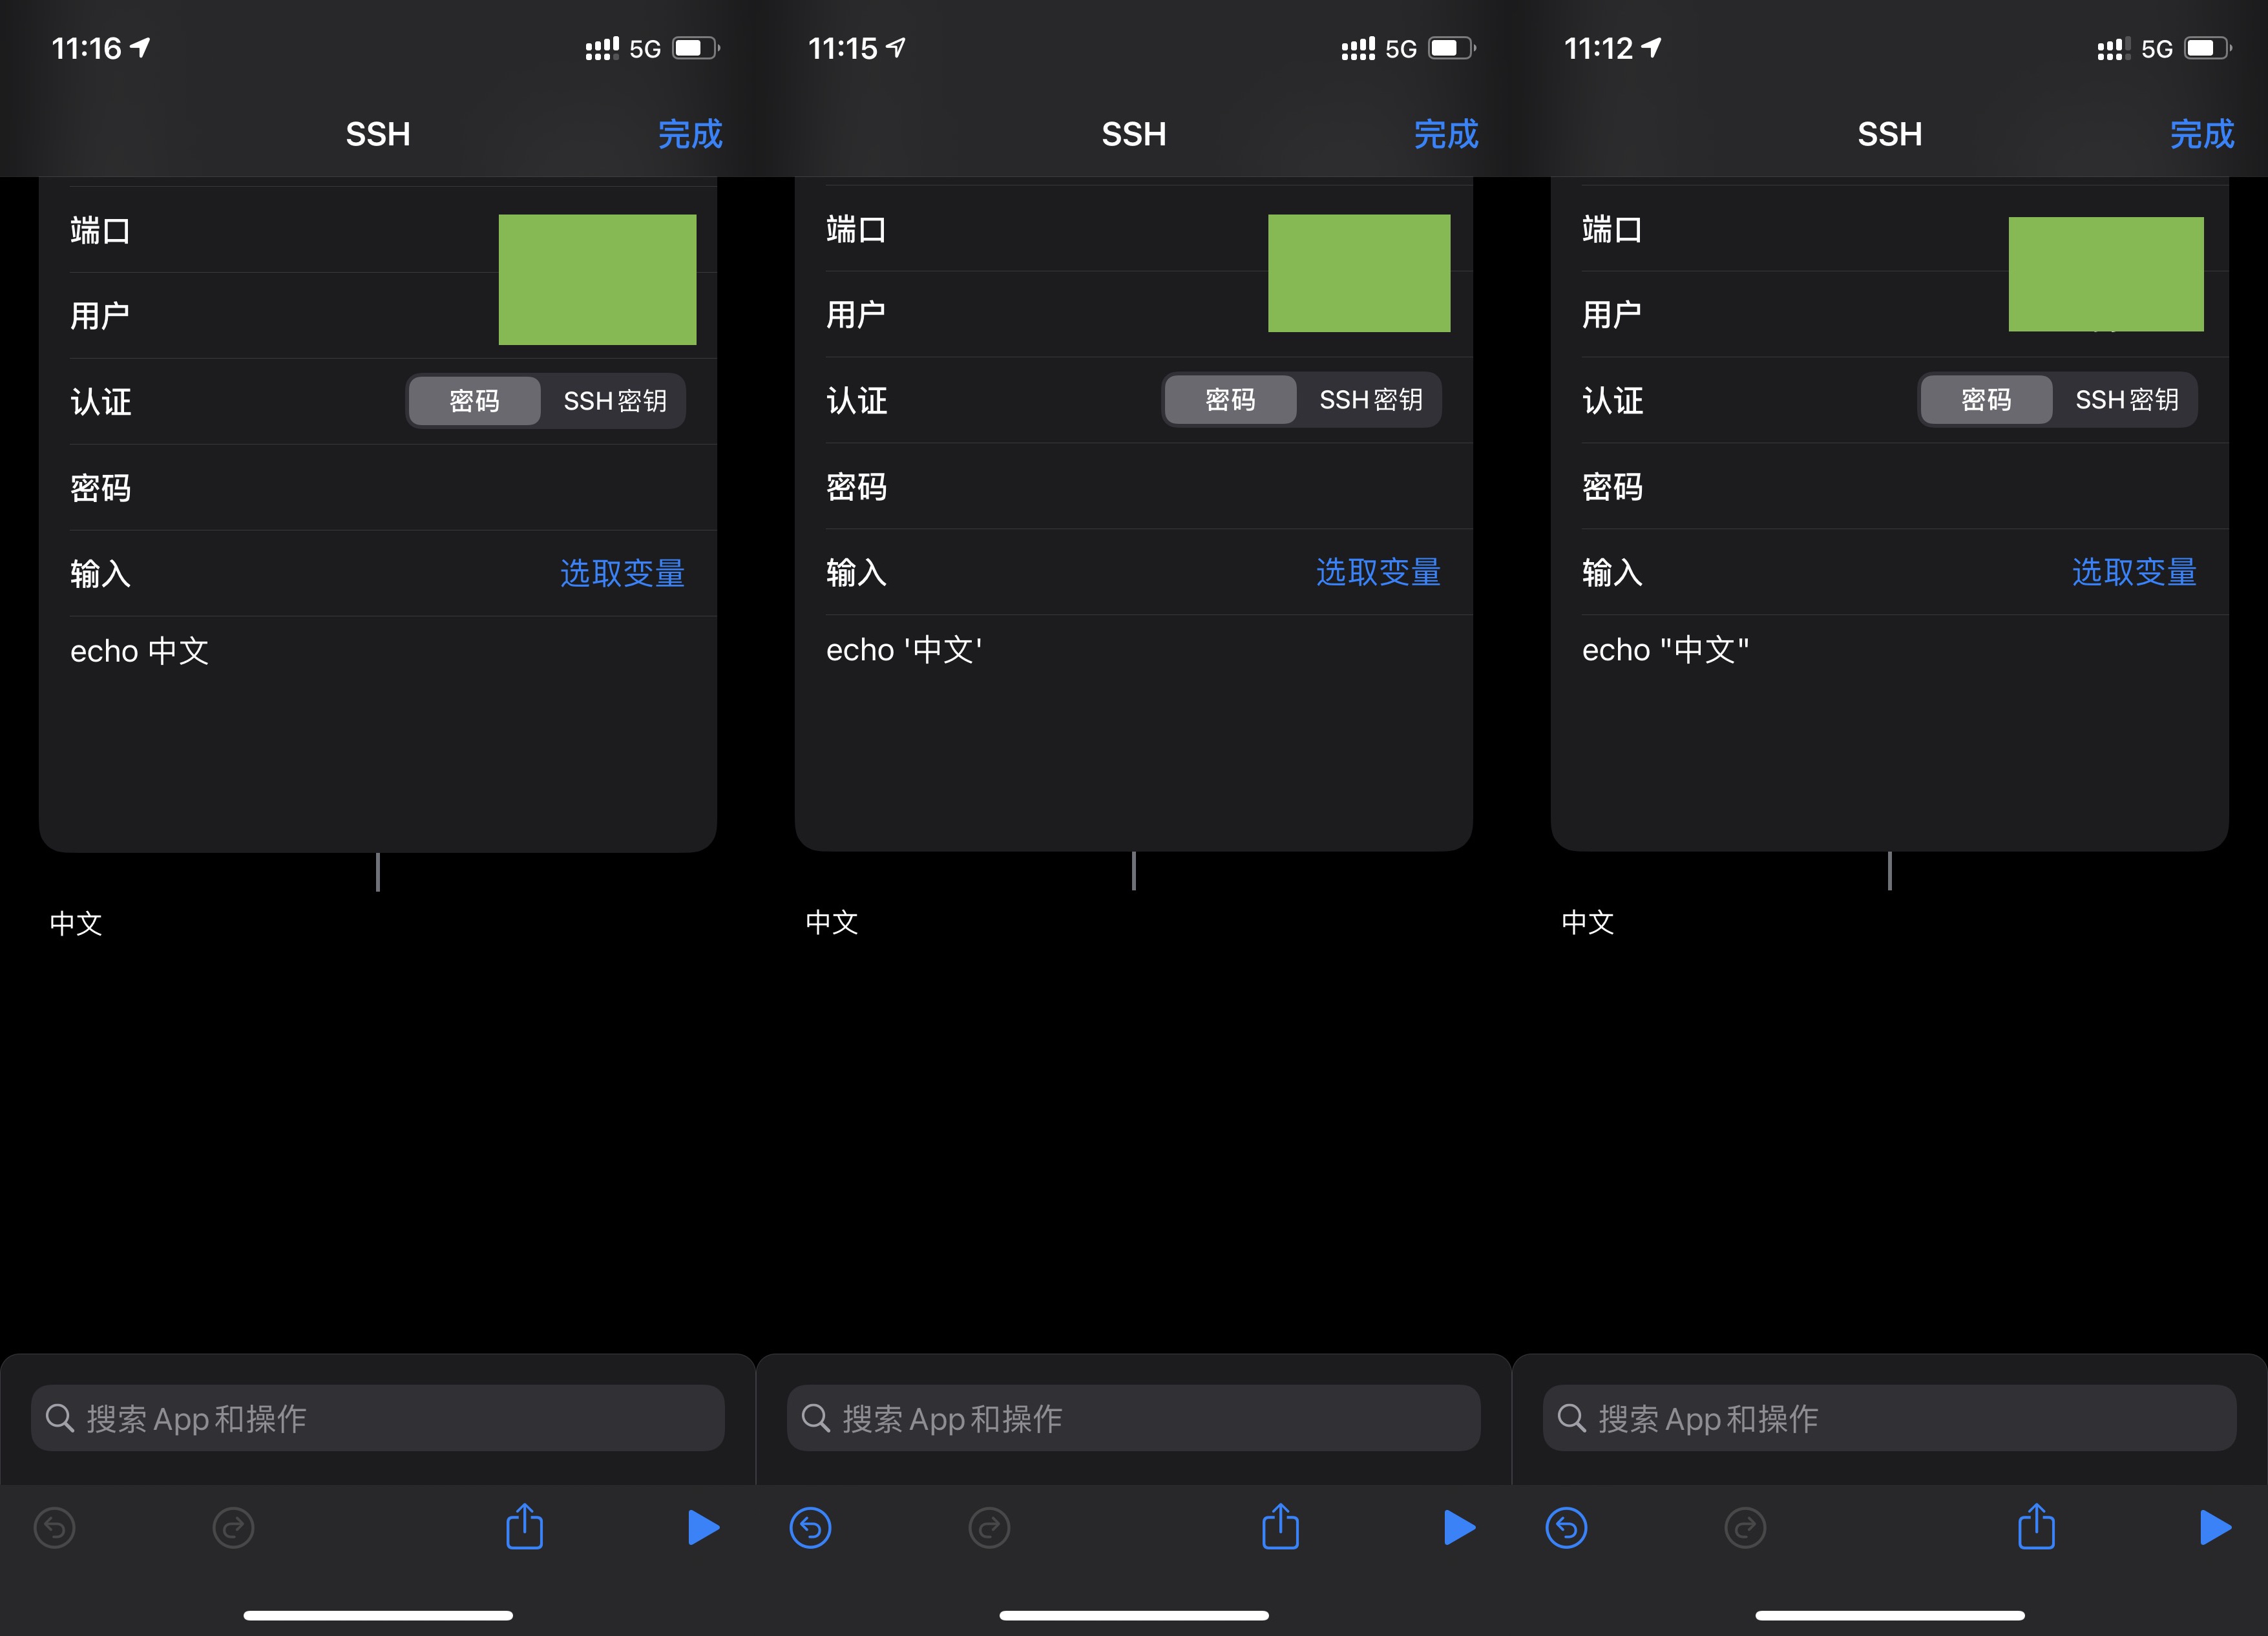Tap the share icon in the left screen

(524, 1527)
